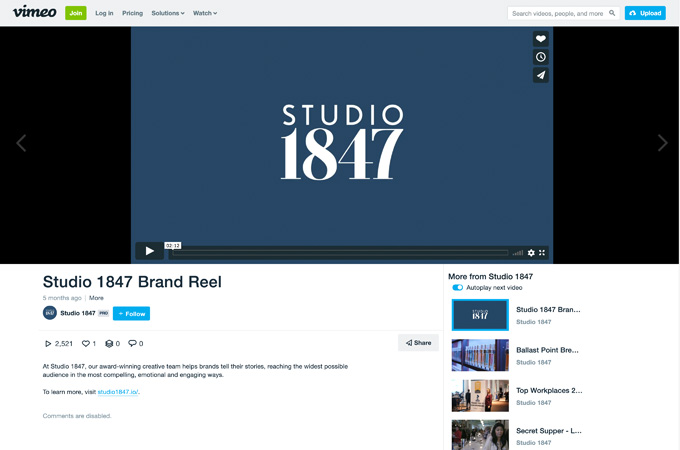Screen dimensions: 680x450
Task: Expand the Solutions dropdown
Action: coord(168,13)
